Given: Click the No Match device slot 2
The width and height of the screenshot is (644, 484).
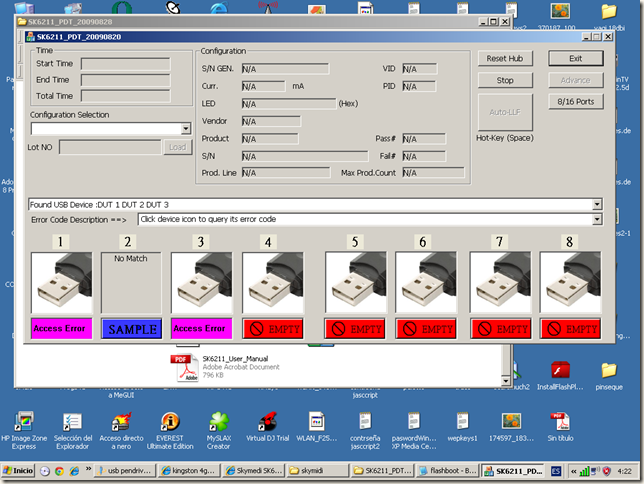Looking at the screenshot, I should click(x=131, y=283).
